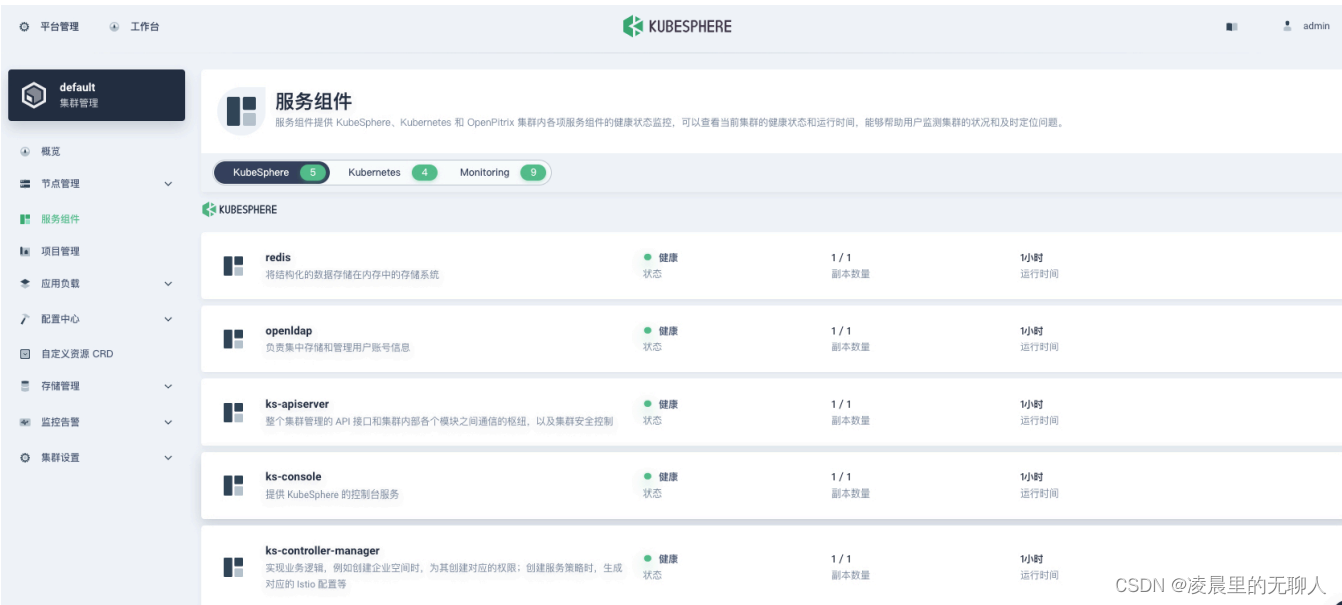Viewport: 1342px width, 605px height.
Task: Click the large 服务组件 header icon
Action: pos(241,111)
